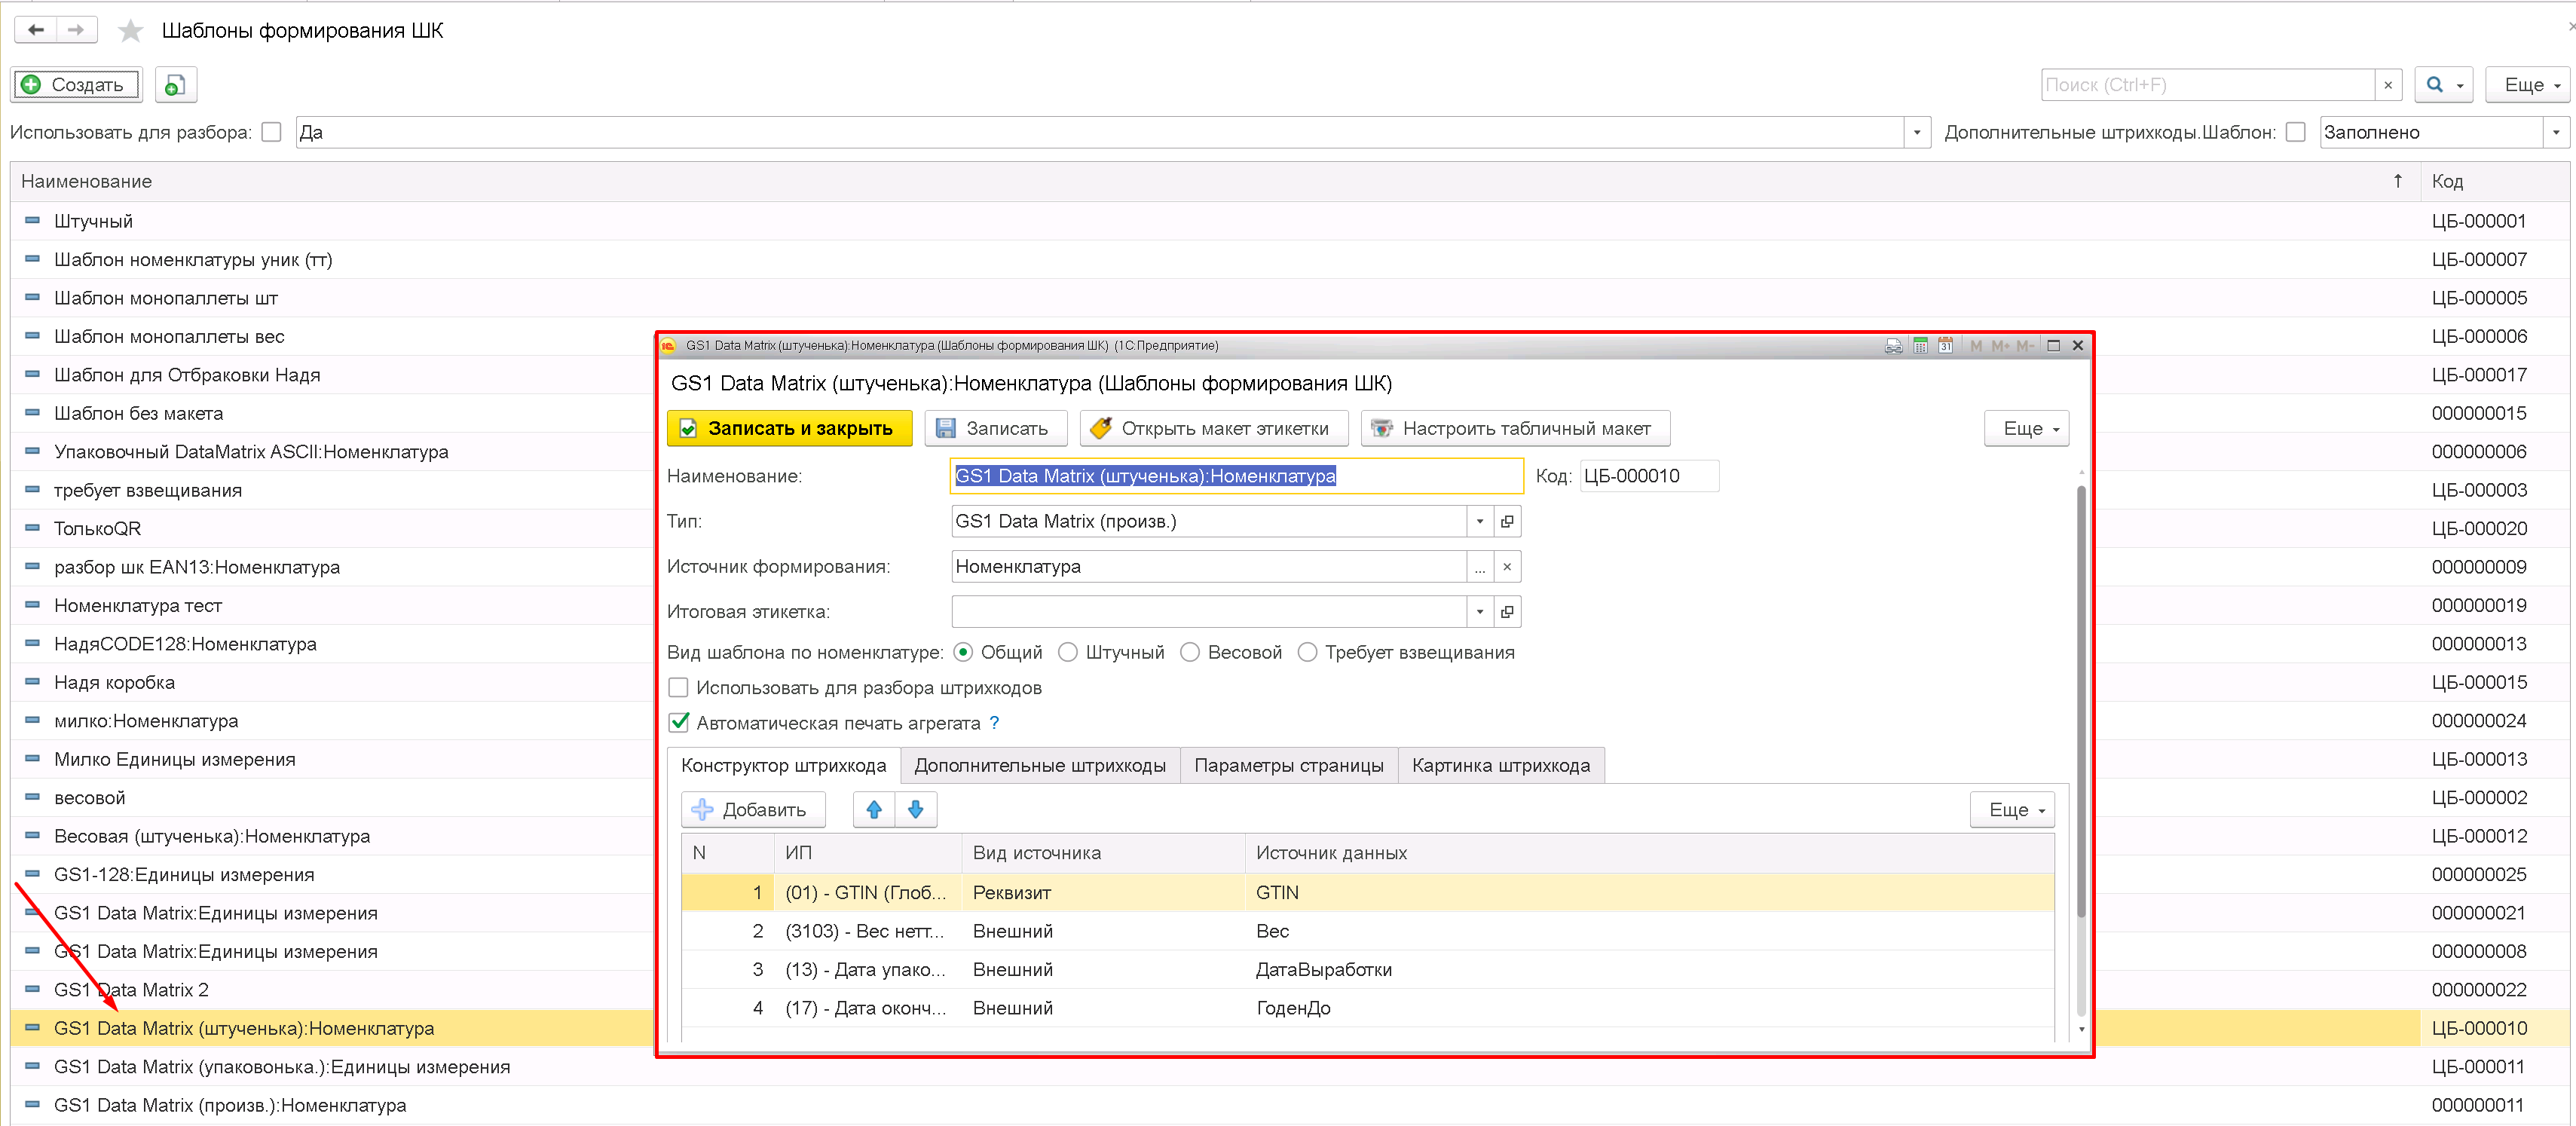Image resolution: width=2576 pixels, height=1126 pixels.
Task: Move barcode row up with blue arrow
Action: point(874,810)
